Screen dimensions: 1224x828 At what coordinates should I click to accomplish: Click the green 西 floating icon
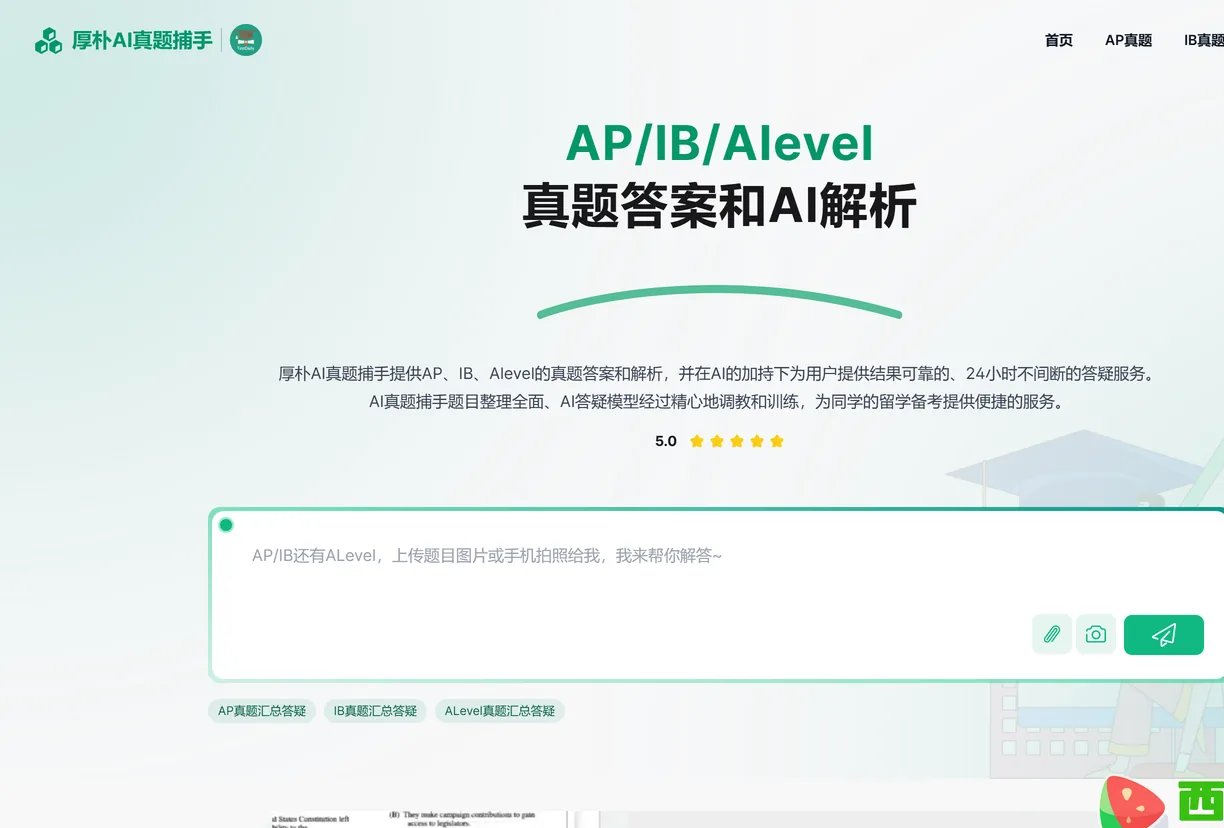[1200, 804]
